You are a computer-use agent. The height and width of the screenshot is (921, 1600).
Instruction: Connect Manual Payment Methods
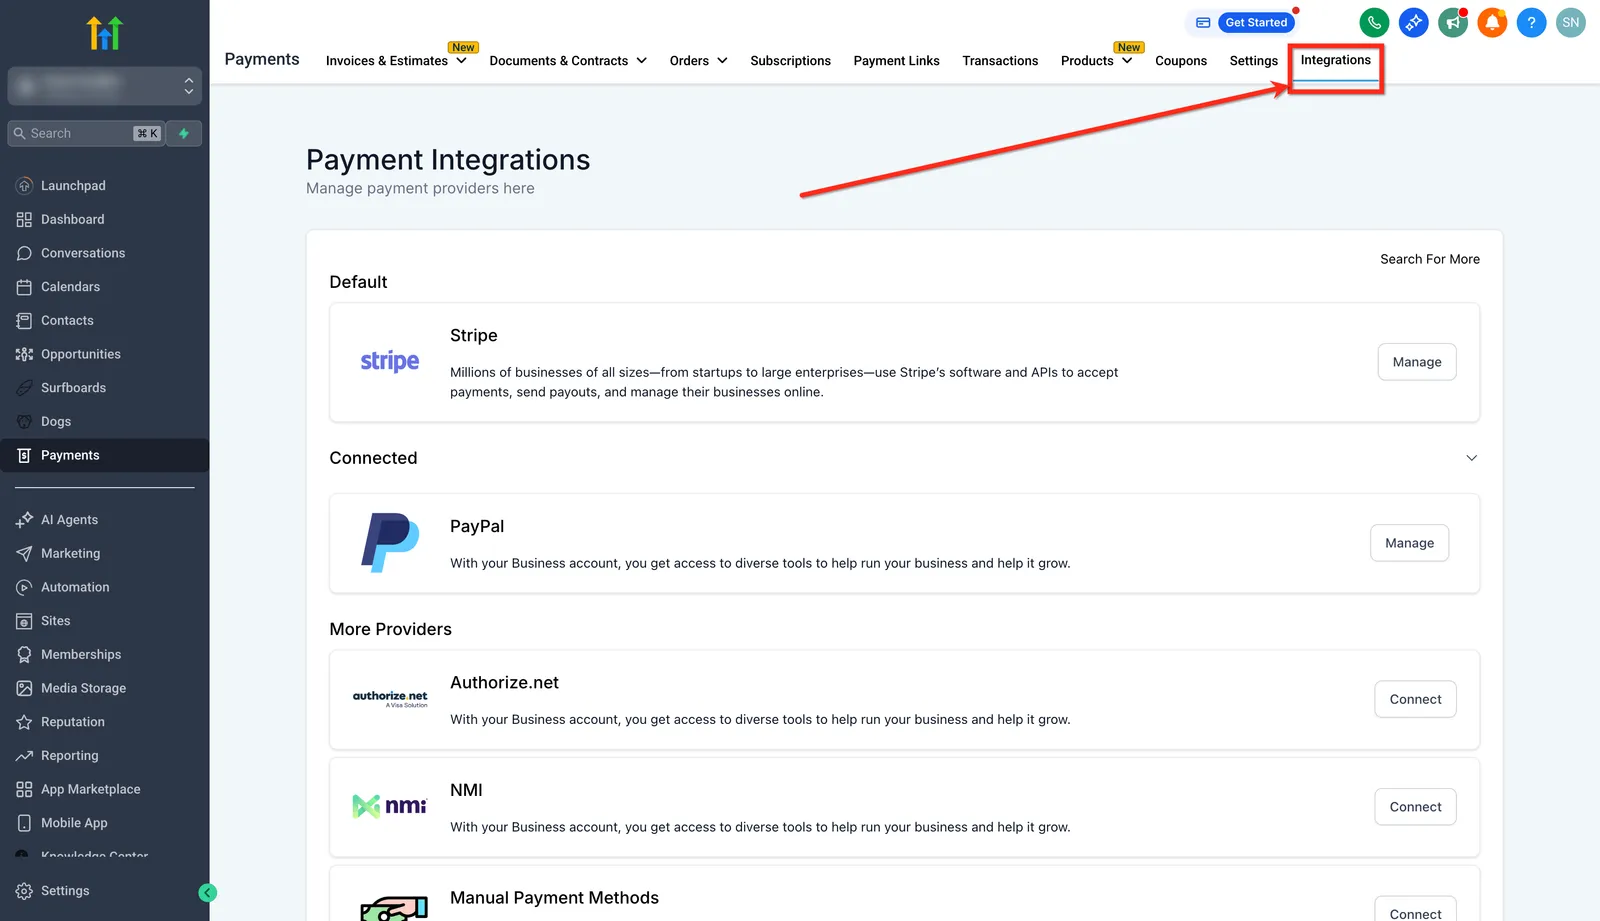pyautogui.click(x=1415, y=910)
